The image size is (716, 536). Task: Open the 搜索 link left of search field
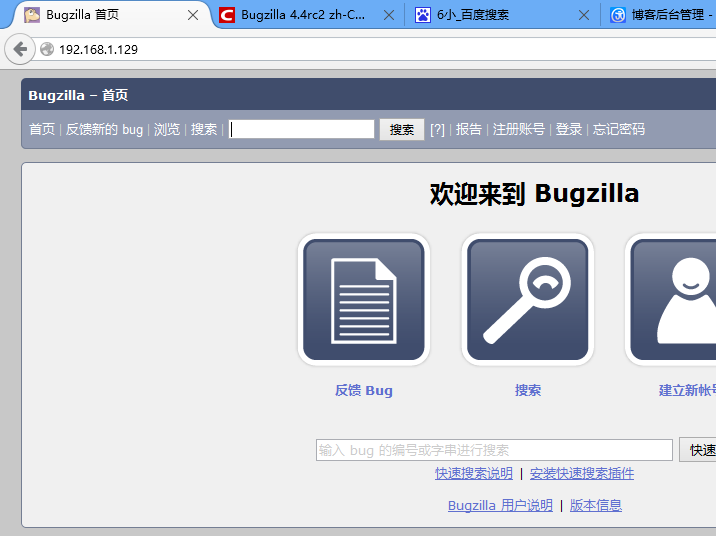[x=204, y=129]
